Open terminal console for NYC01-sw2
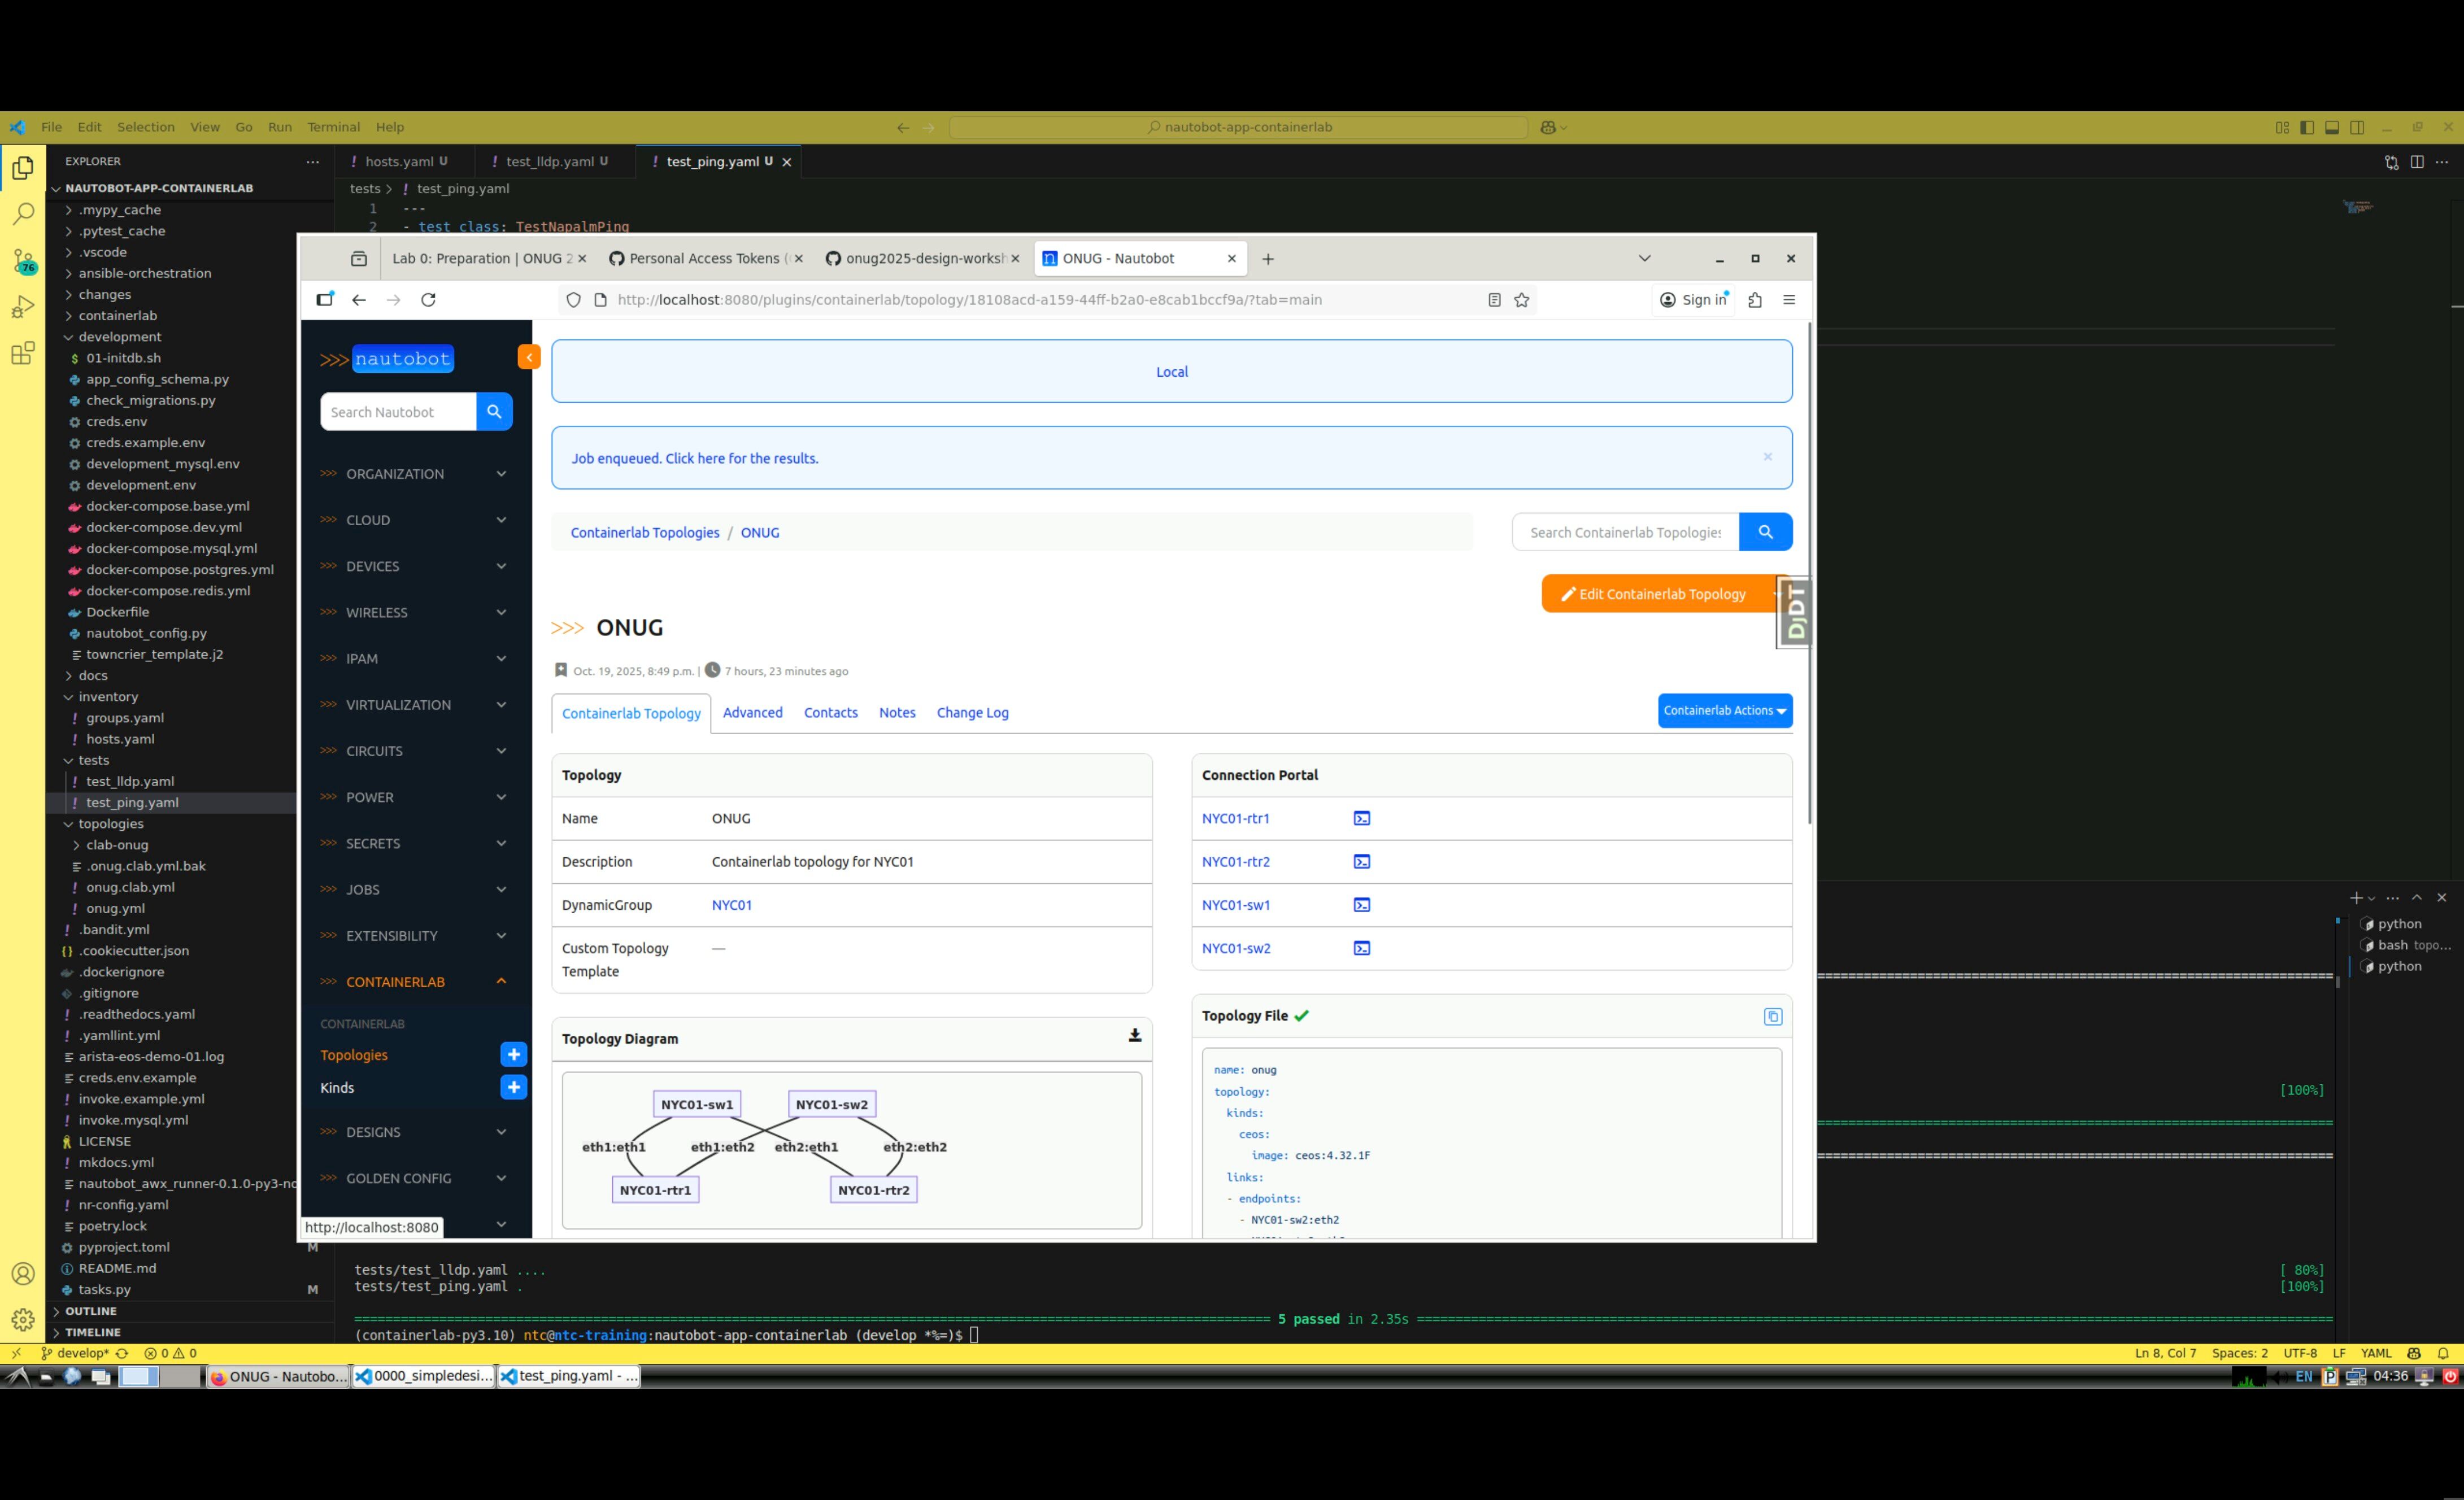Image resolution: width=2464 pixels, height=1500 pixels. click(x=1361, y=948)
